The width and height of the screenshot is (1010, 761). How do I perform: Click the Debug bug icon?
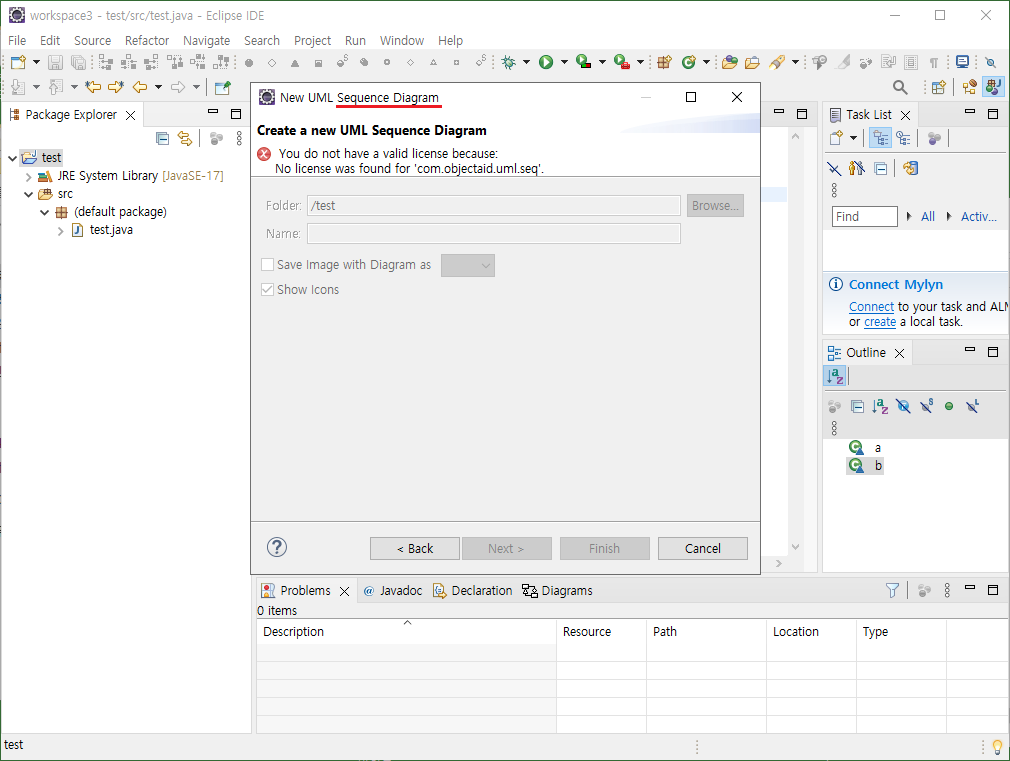coord(509,62)
